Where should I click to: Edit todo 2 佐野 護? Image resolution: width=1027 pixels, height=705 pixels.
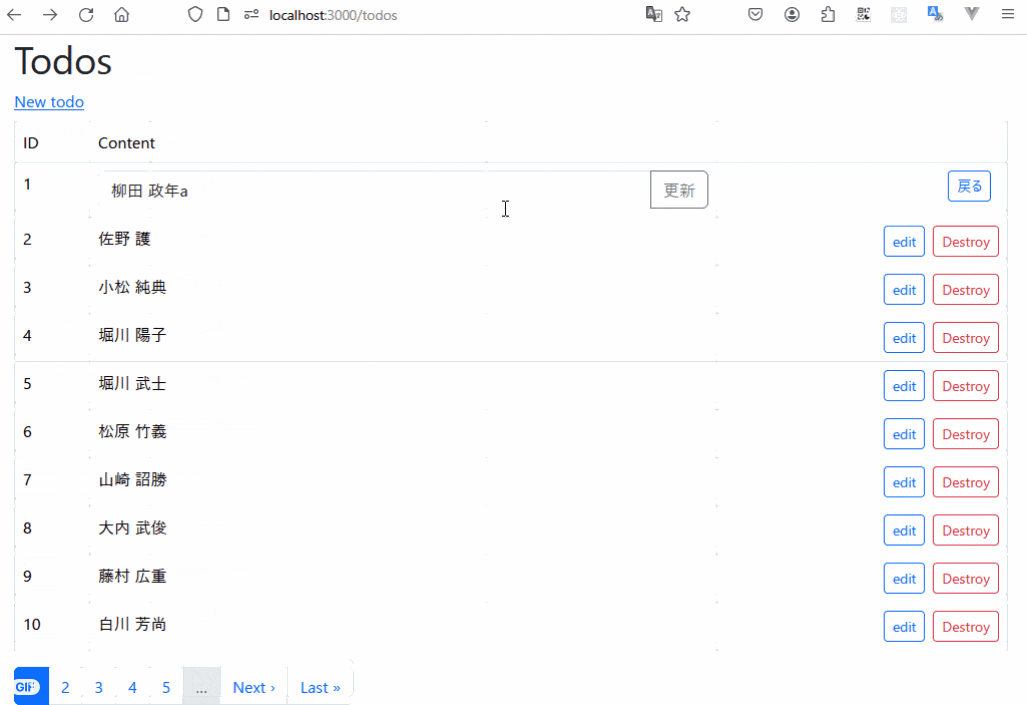(904, 242)
